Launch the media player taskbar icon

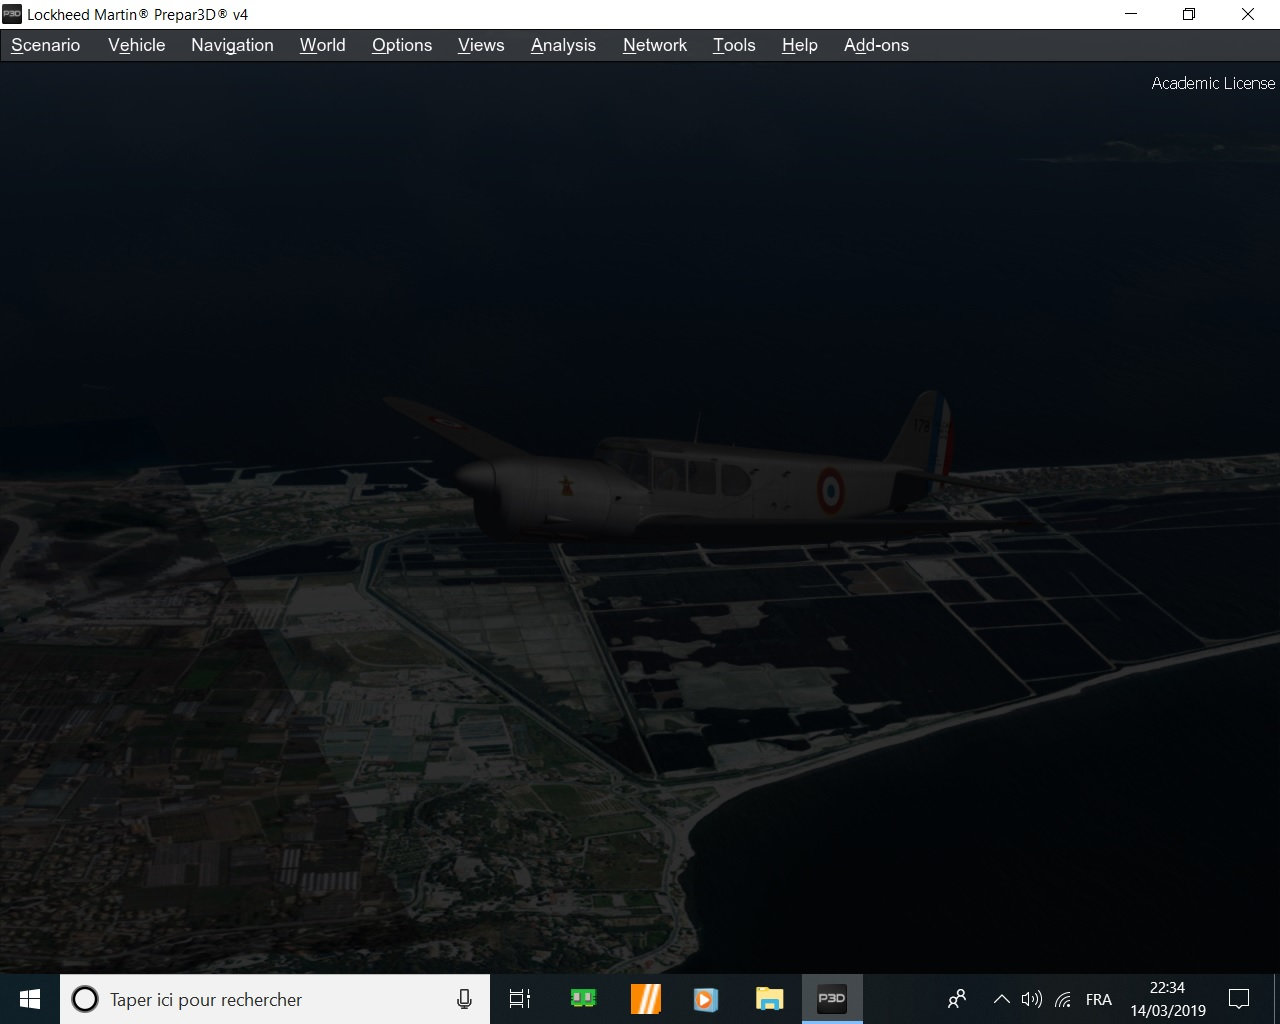pyautogui.click(x=706, y=999)
